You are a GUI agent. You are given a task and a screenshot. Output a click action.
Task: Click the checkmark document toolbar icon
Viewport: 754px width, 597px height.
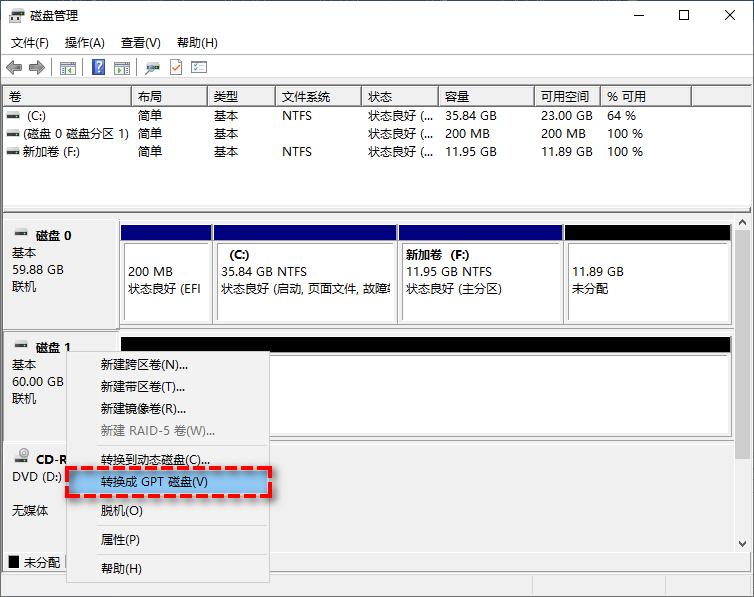point(176,67)
